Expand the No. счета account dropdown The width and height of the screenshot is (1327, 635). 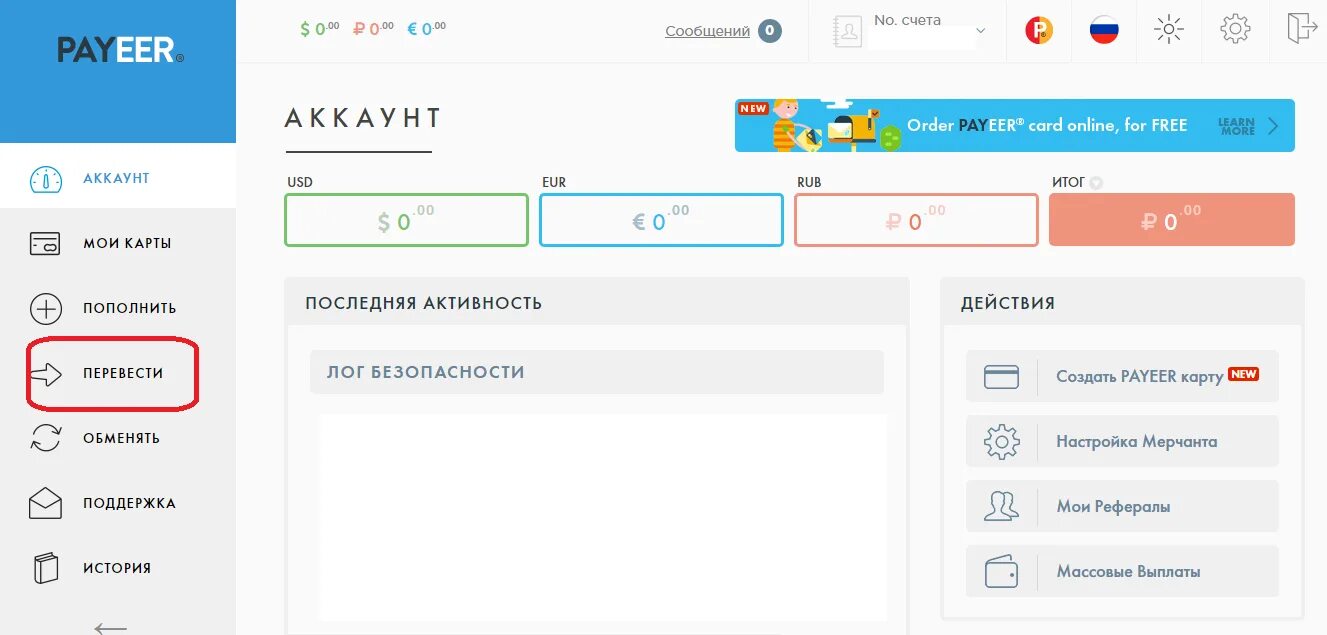(x=980, y=31)
